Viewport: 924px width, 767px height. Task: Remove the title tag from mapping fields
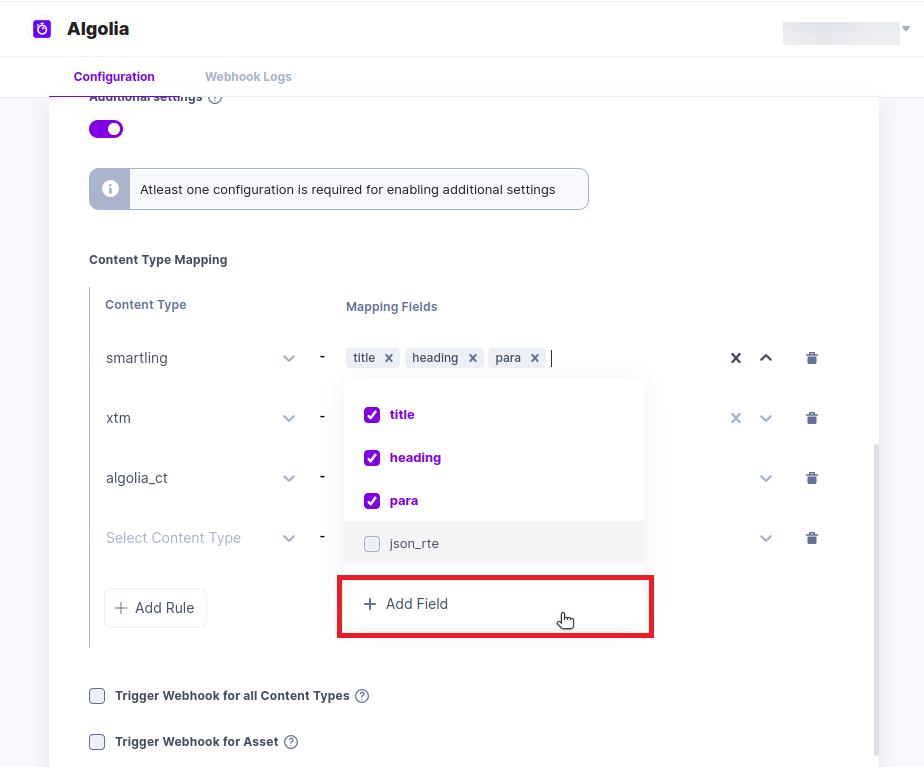(389, 358)
